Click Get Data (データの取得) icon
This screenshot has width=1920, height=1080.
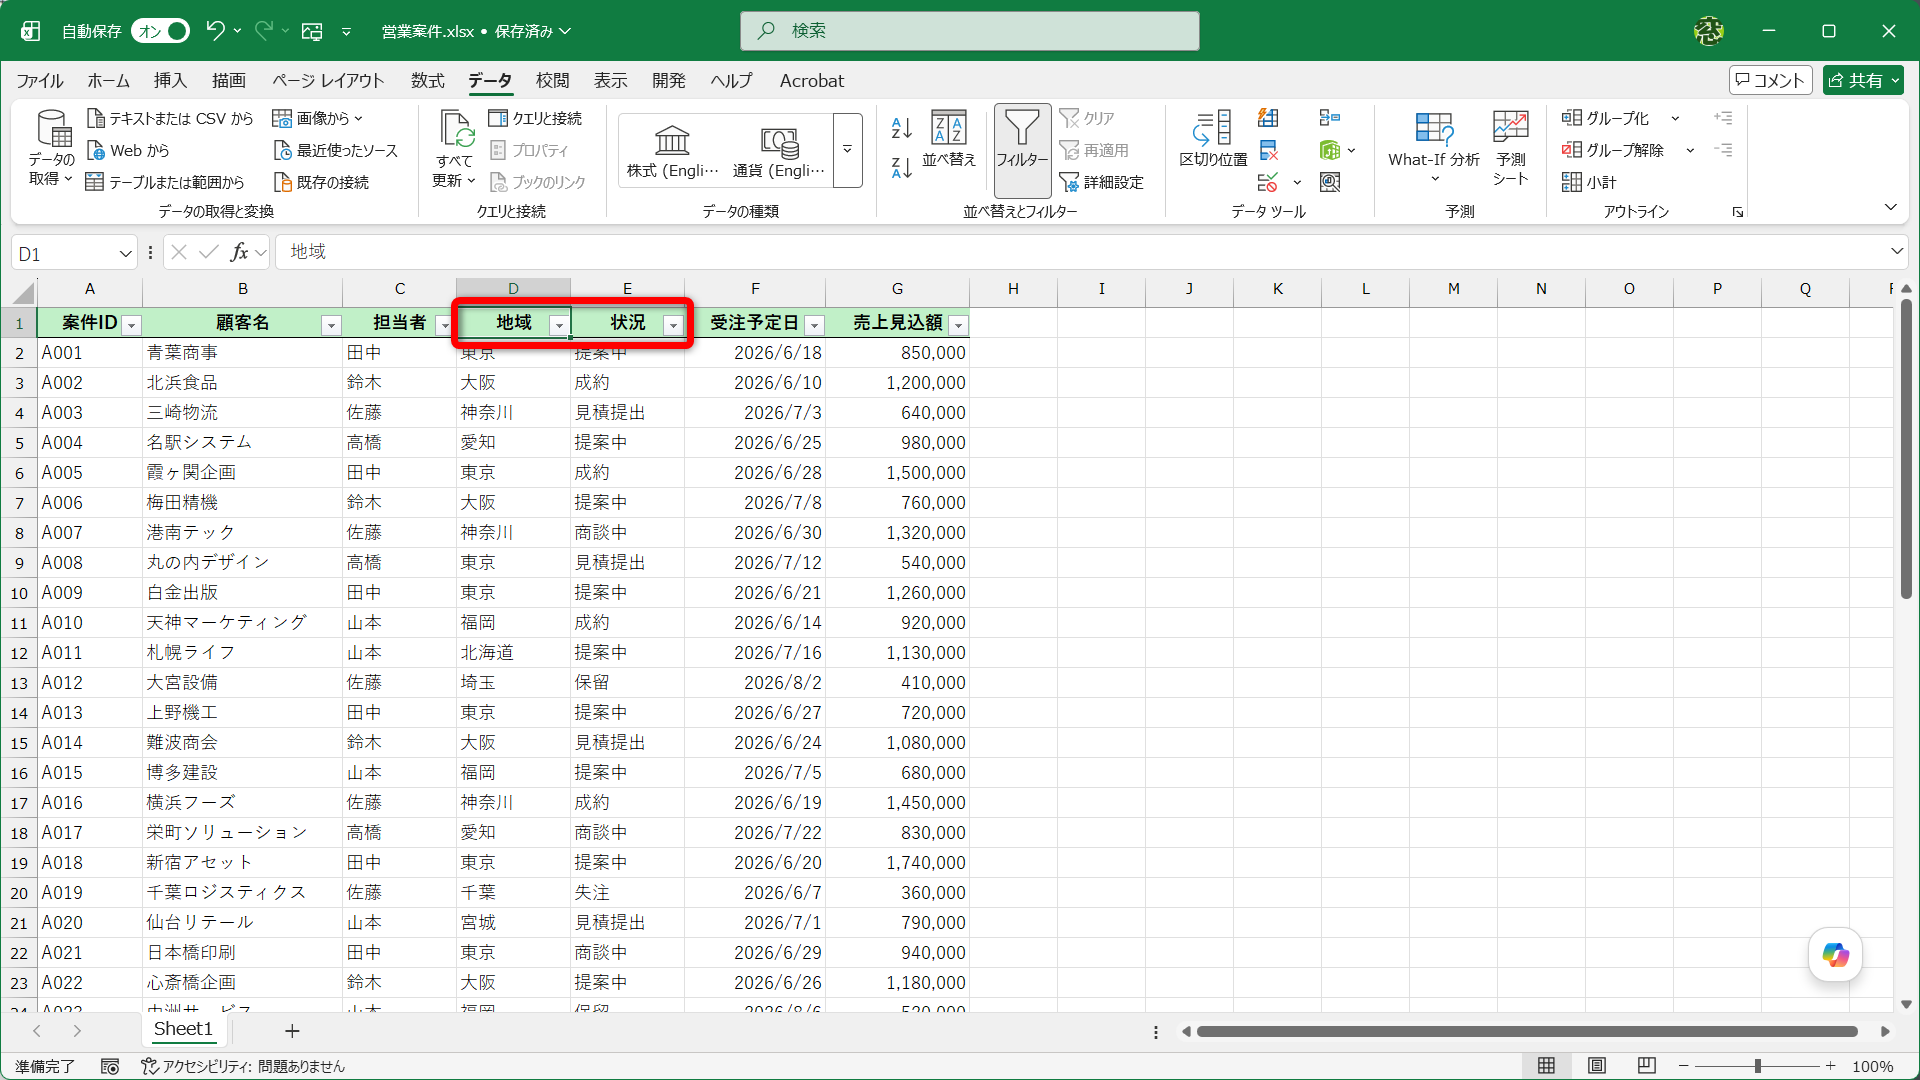pos(51,148)
